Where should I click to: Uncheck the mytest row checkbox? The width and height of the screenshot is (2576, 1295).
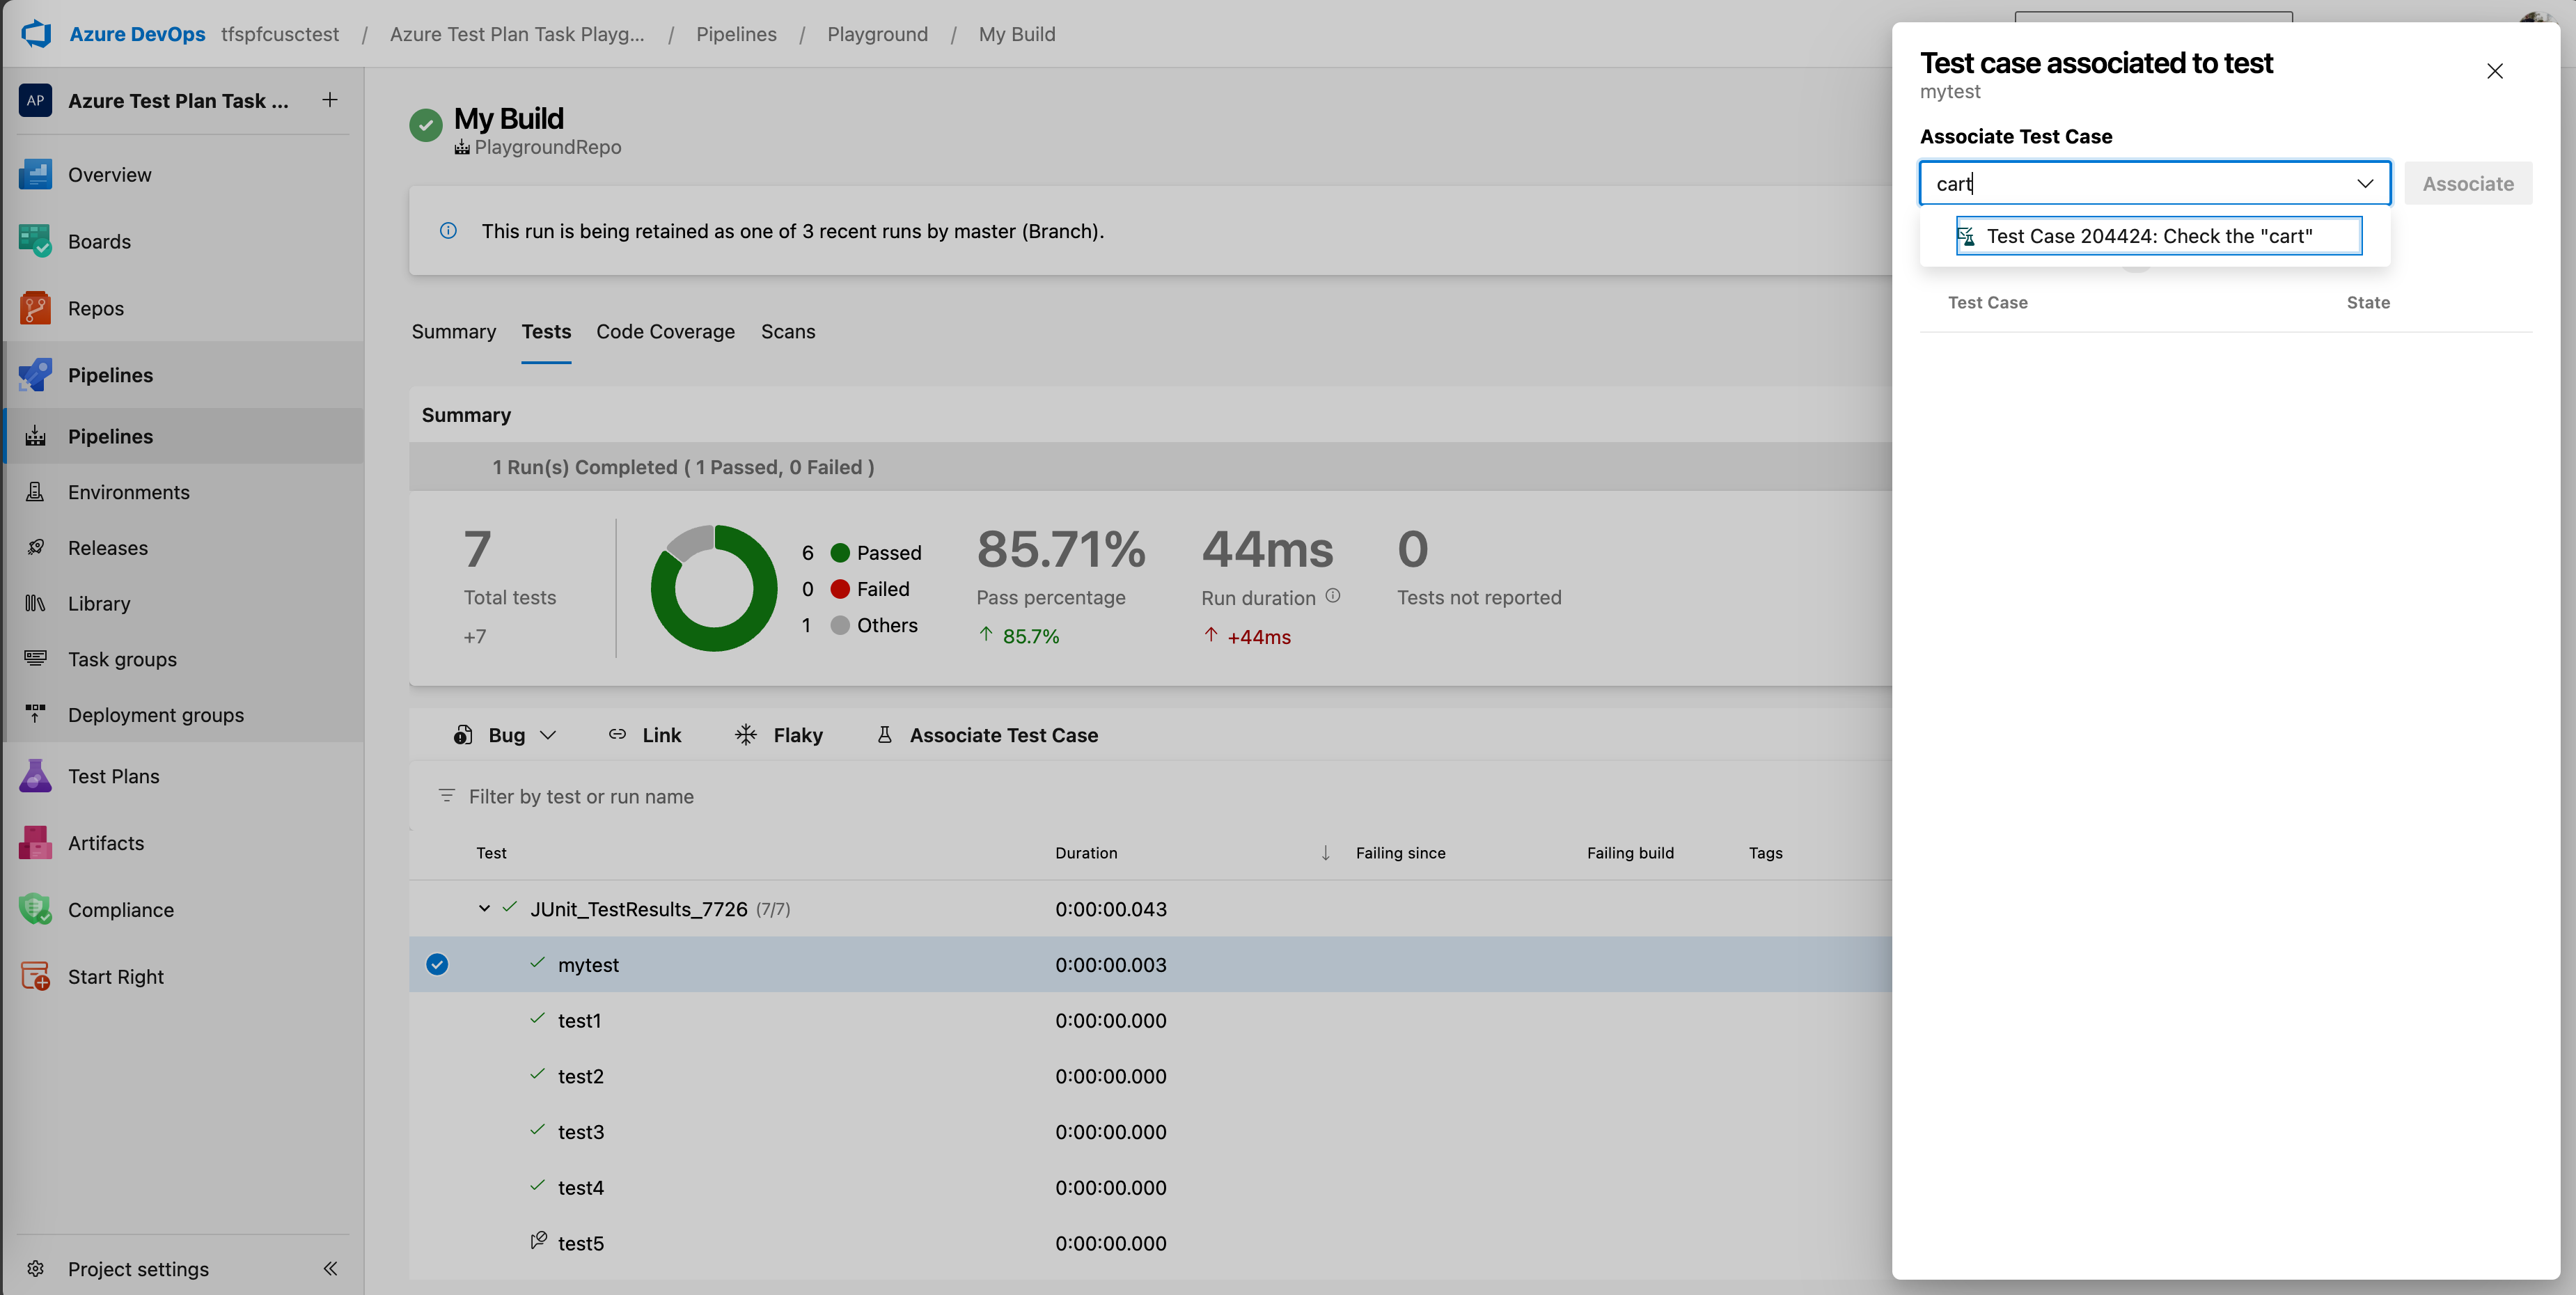tap(436, 964)
